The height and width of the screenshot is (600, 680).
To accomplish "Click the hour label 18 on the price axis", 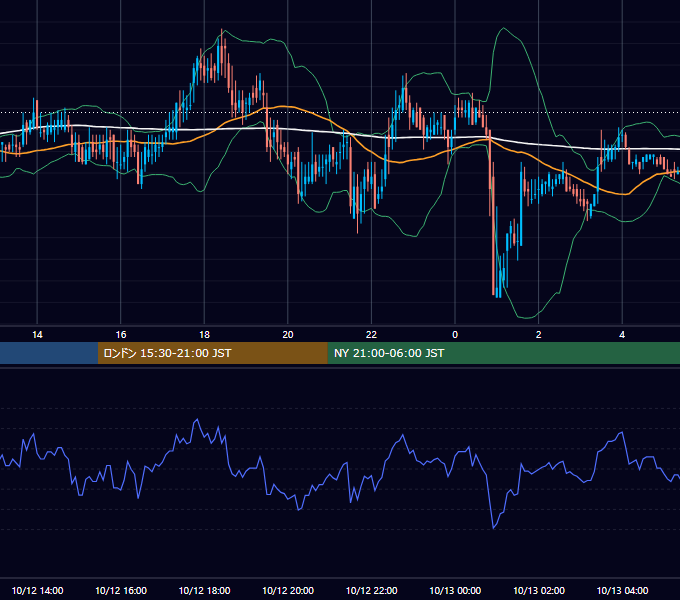I will [204, 335].
